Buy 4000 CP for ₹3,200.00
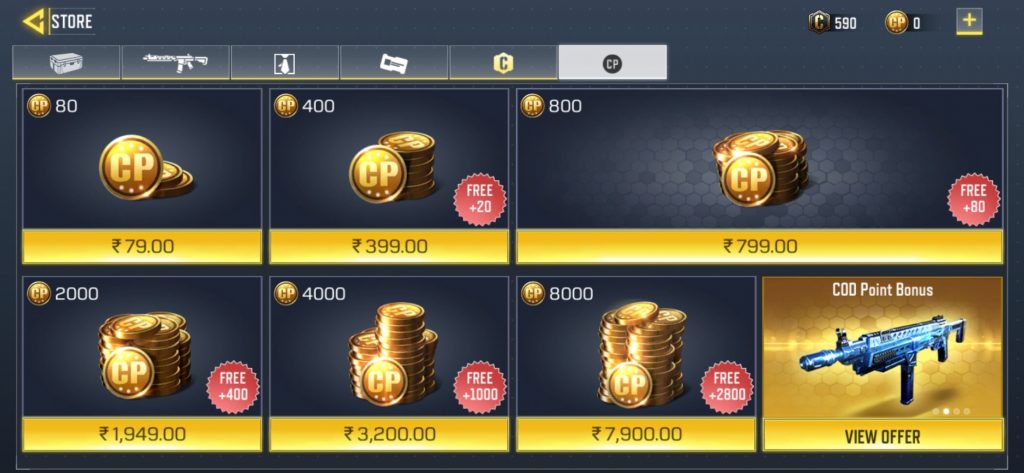The image size is (1024, 473). click(x=389, y=434)
